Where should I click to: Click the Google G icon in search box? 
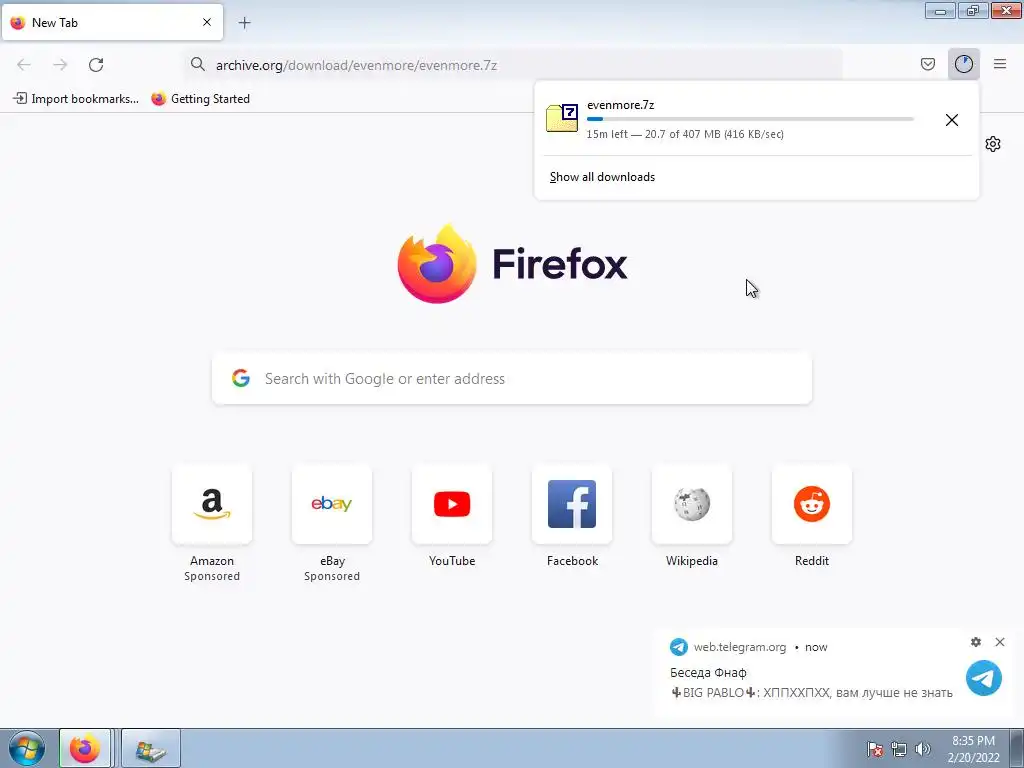pyautogui.click(x=240, y=378)
